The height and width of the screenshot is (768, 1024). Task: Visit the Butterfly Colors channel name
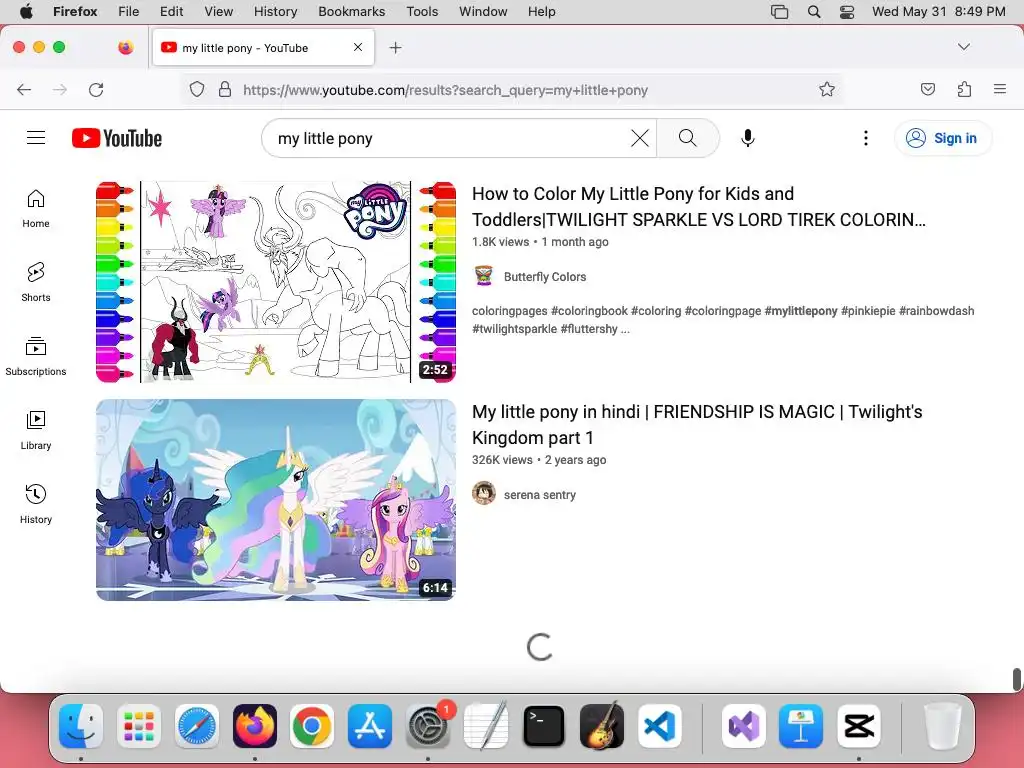[545, 276]
